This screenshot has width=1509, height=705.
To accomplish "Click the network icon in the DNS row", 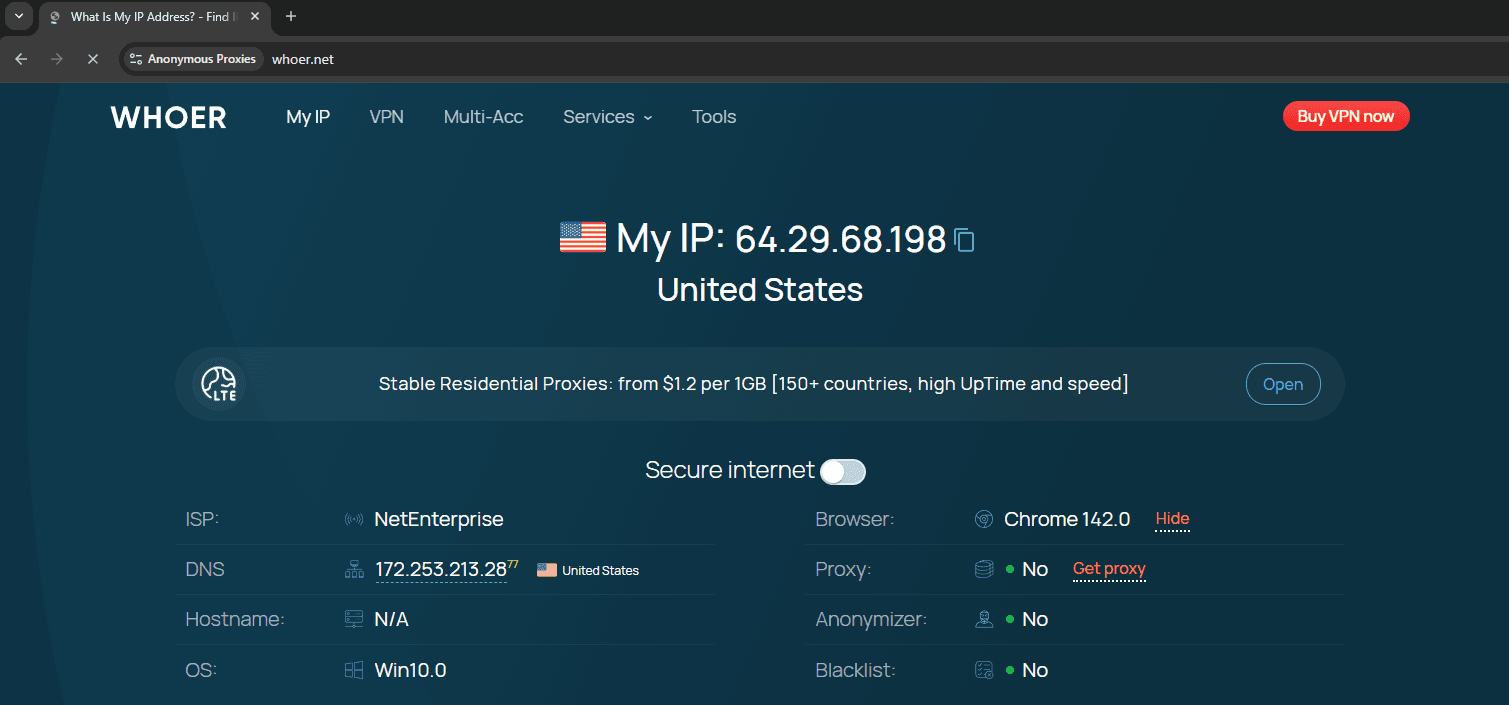I will coord(354,569).
